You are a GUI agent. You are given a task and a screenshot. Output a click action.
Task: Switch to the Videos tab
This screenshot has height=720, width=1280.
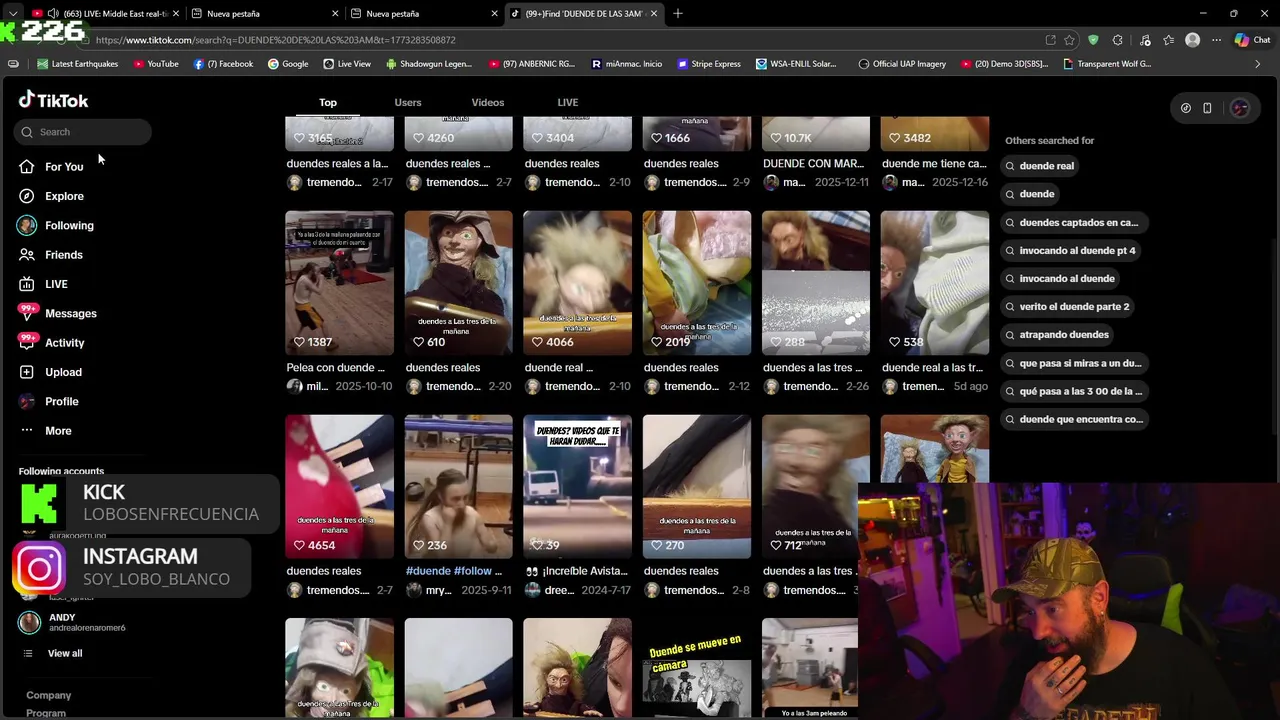(488, 102)
